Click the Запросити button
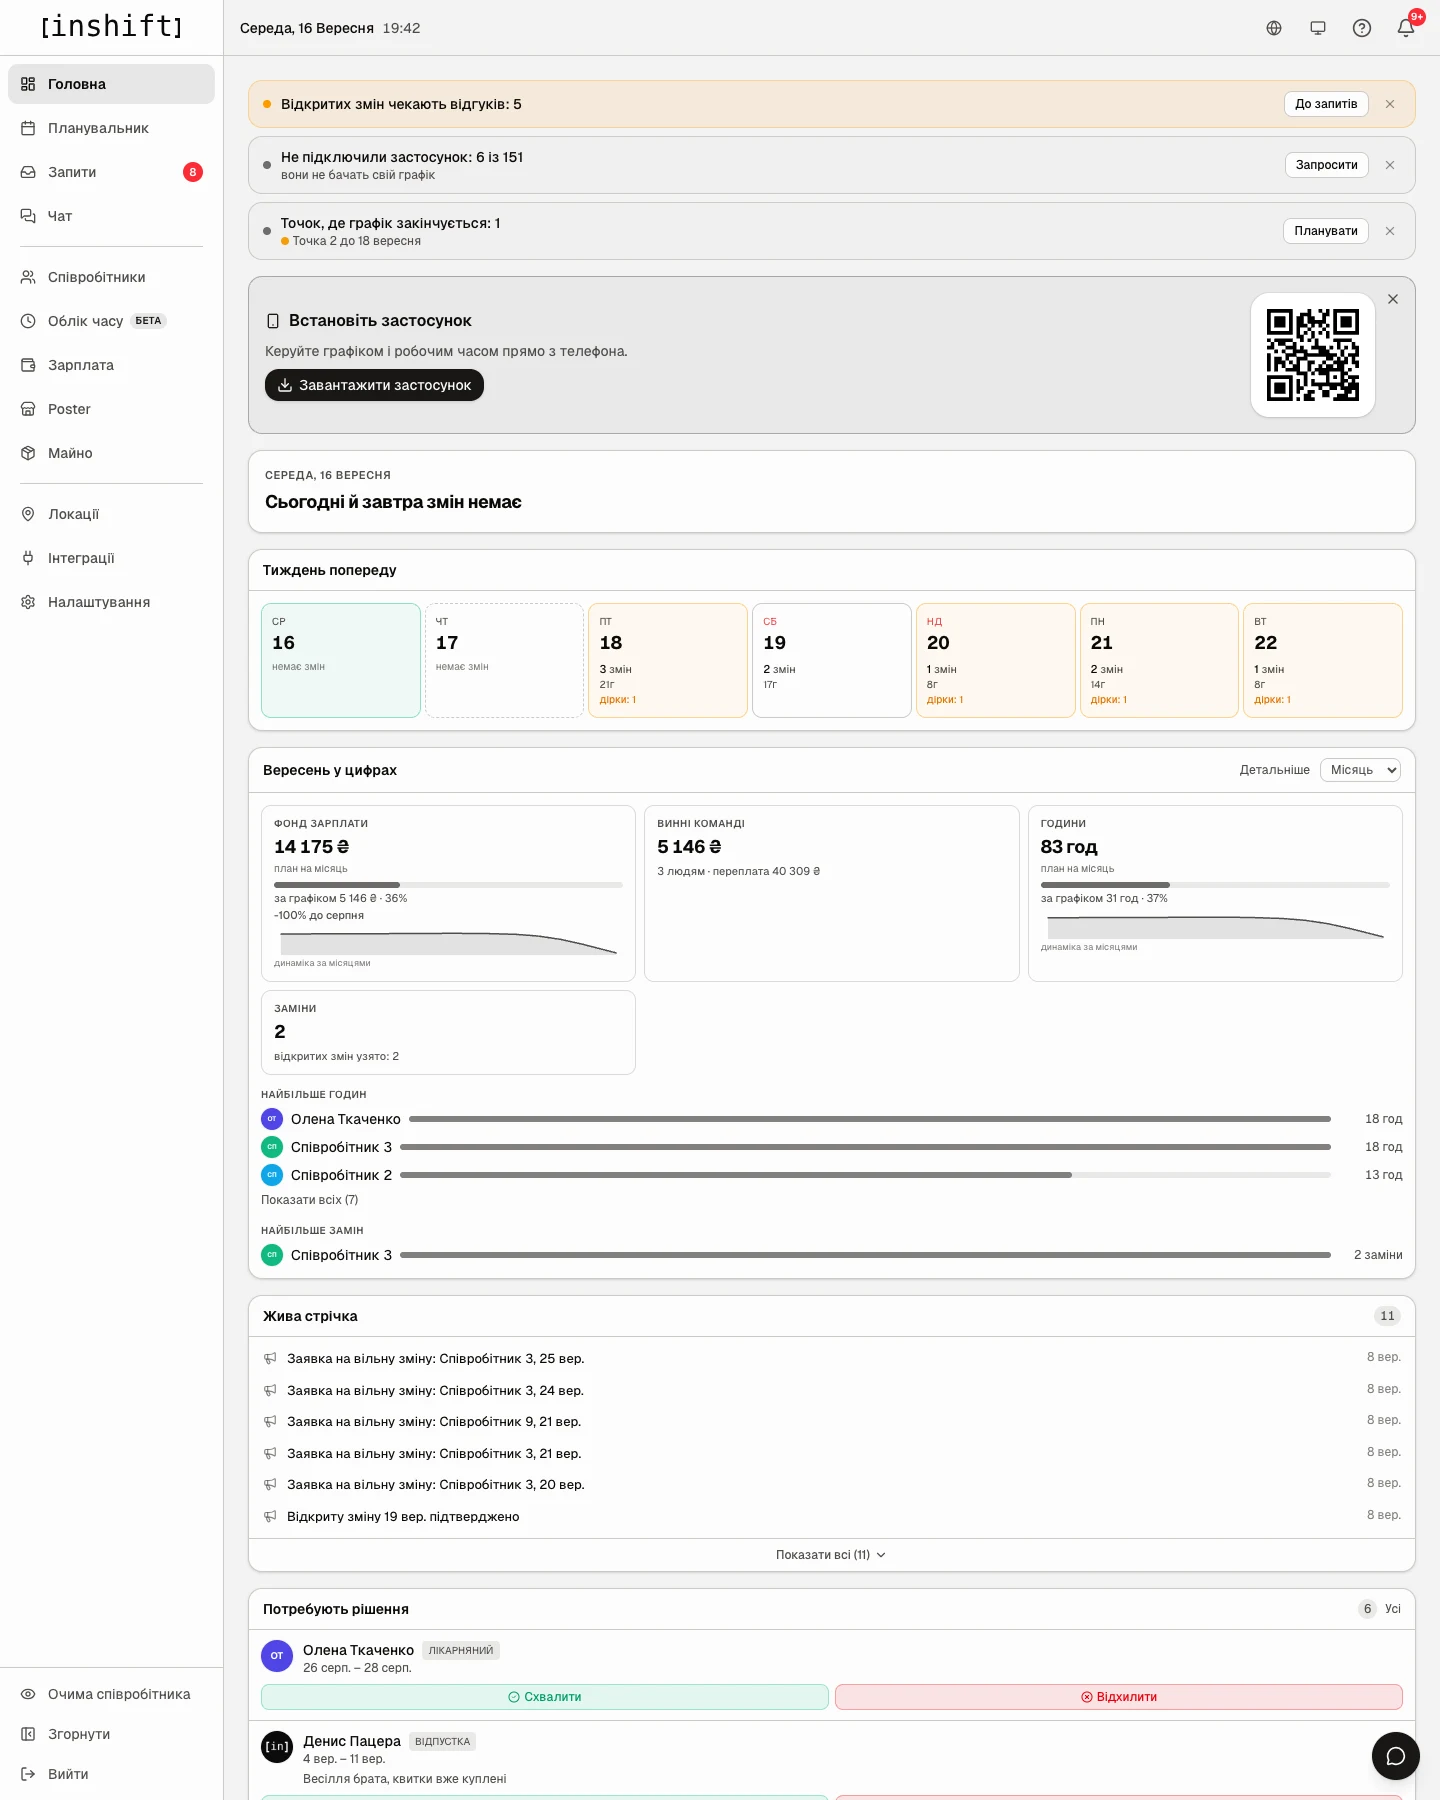This screenshot has width=1440, height=1800. tap(1326, 165)
